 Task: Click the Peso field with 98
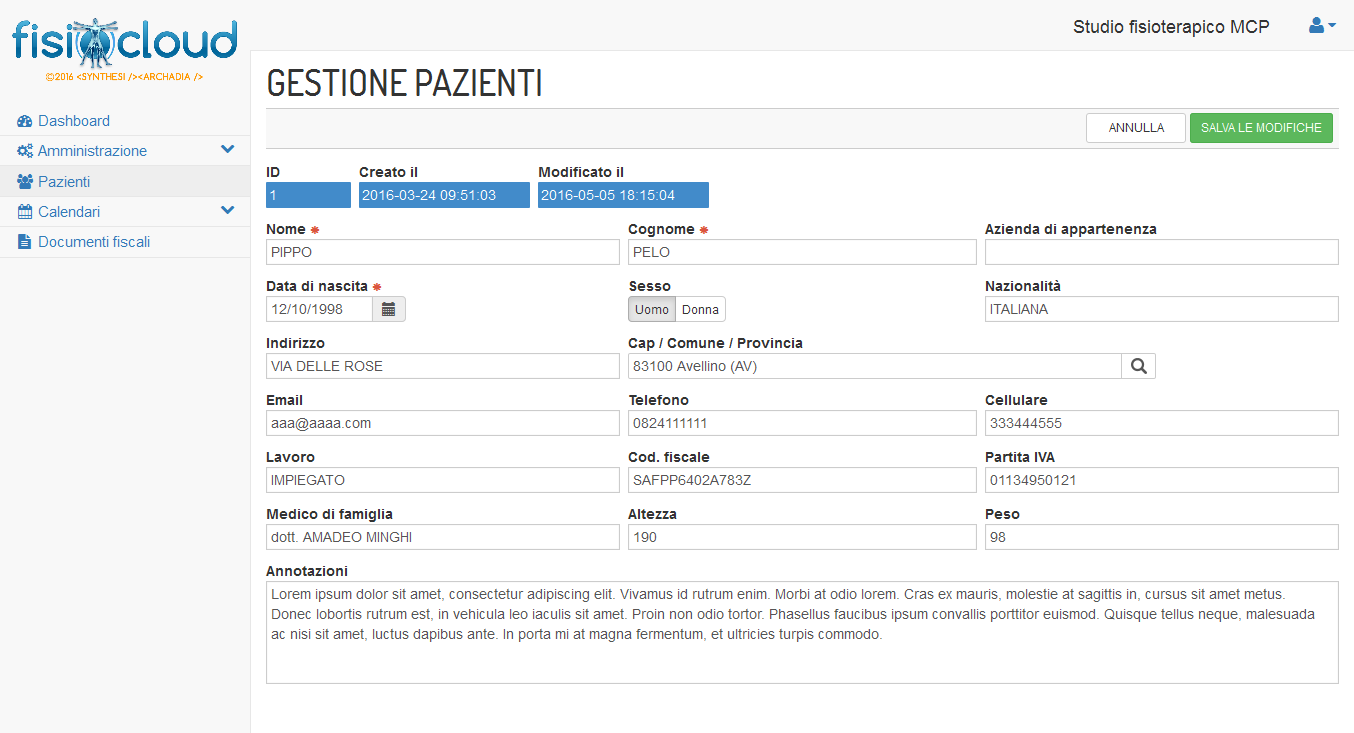(x=1161, y=537)
